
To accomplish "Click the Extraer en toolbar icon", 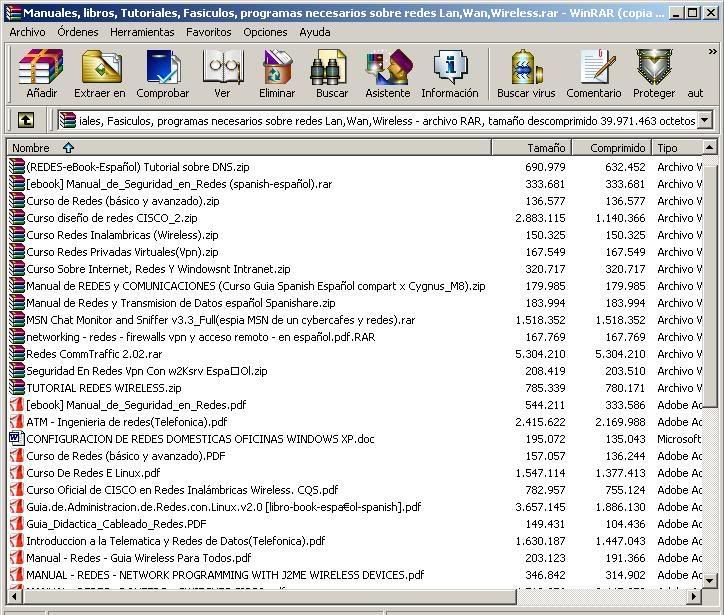I will coord(100,73).
